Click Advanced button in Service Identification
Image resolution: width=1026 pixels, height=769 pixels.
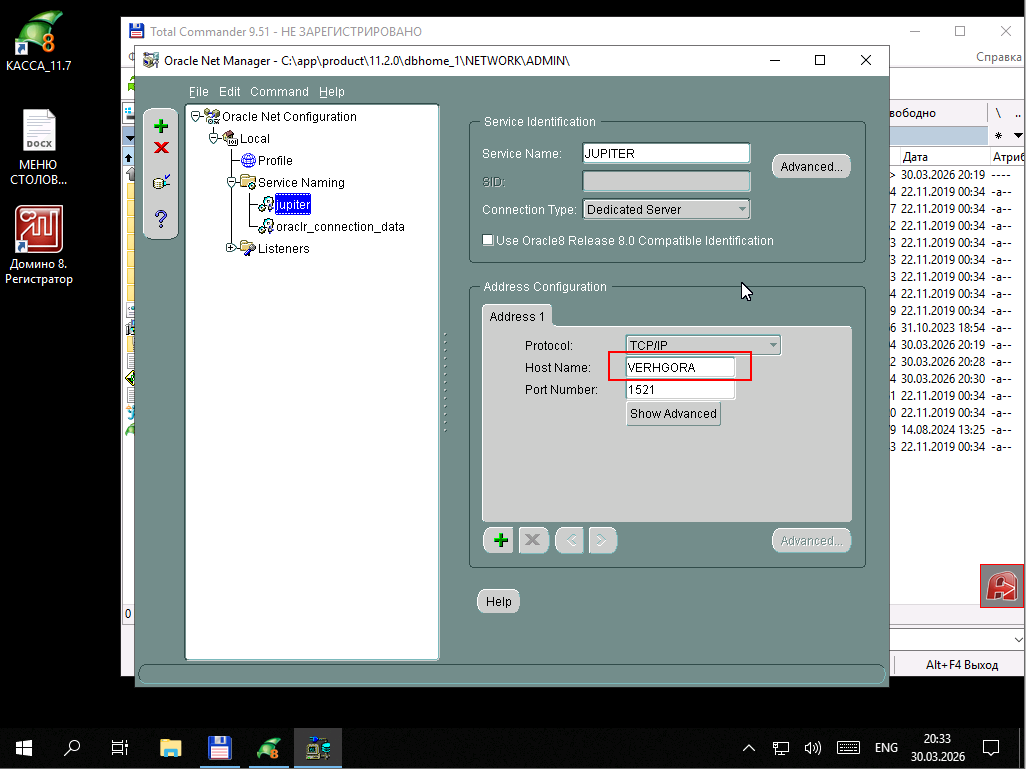(811, 167)
